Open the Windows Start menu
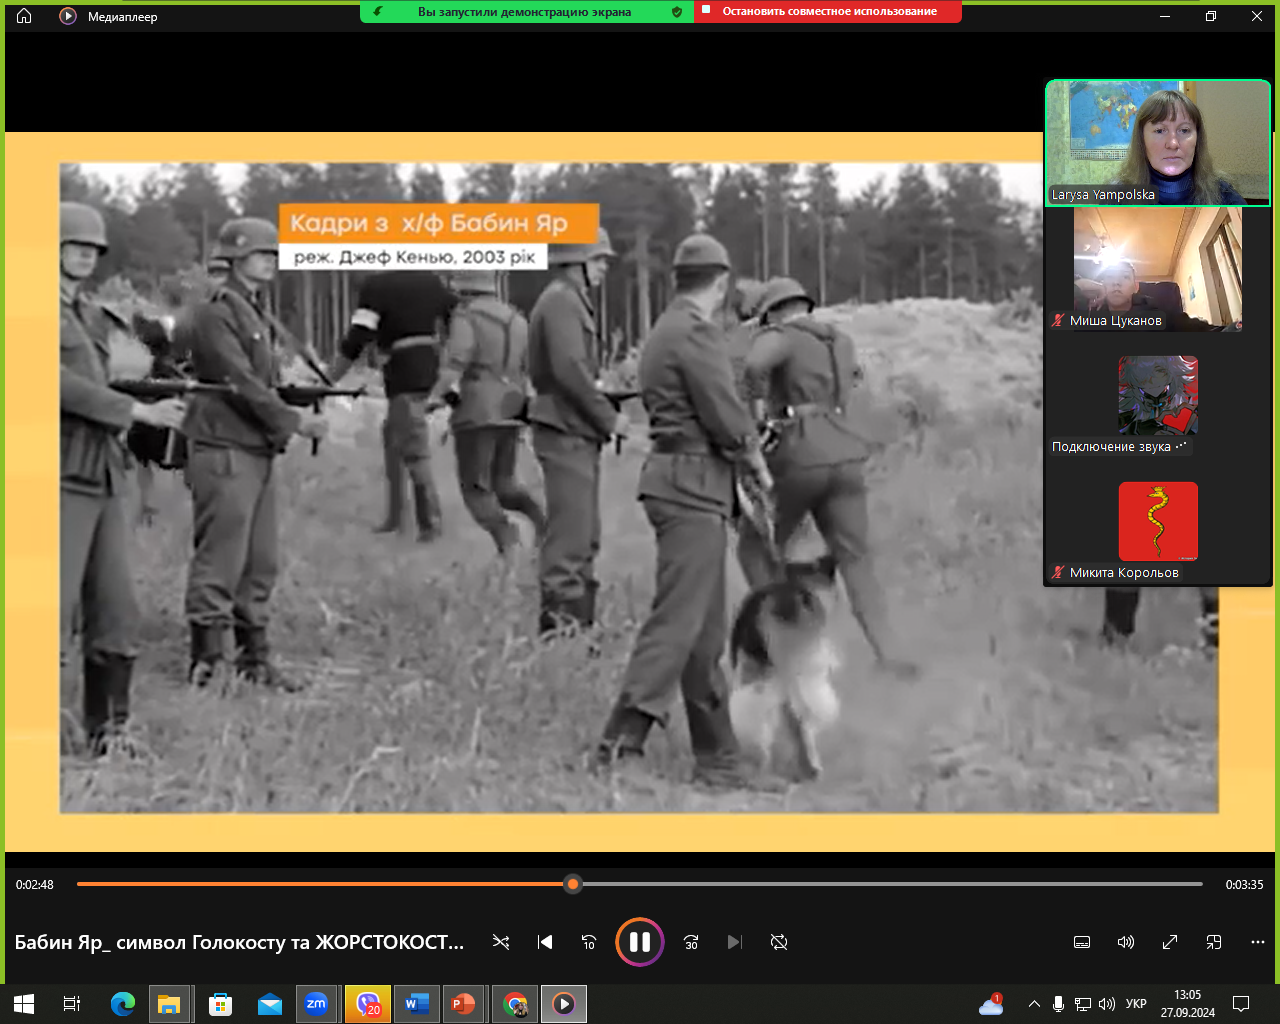This screenshot has width=1280, height=1024. click(24, 1004)
